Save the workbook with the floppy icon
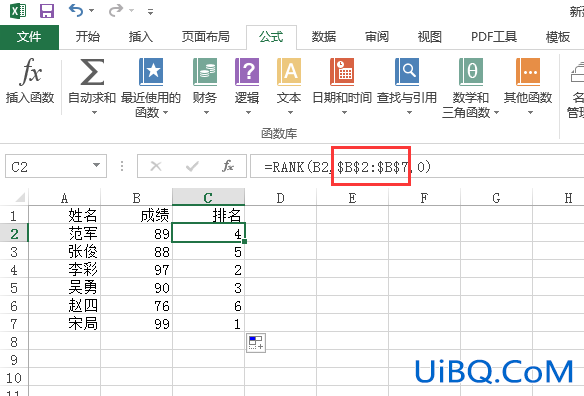 coord(47,11)
